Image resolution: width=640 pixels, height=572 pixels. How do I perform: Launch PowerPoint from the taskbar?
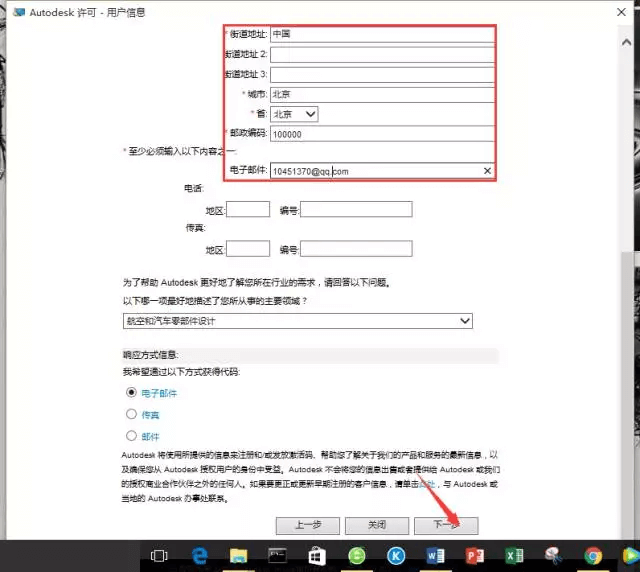(475, 556)
